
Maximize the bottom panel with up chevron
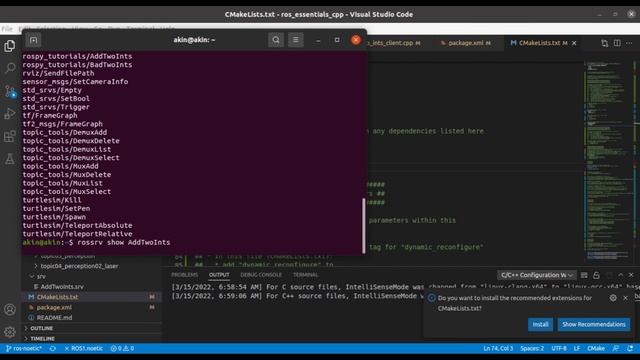click(620, 275)
